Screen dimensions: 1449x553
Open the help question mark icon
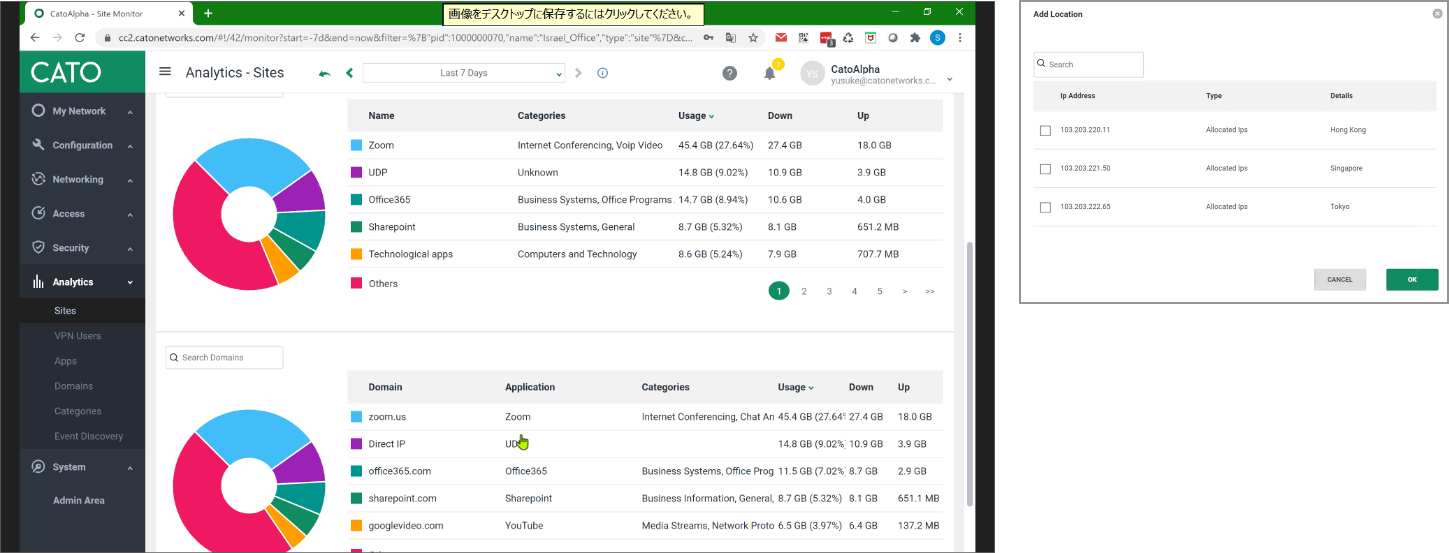730,73
